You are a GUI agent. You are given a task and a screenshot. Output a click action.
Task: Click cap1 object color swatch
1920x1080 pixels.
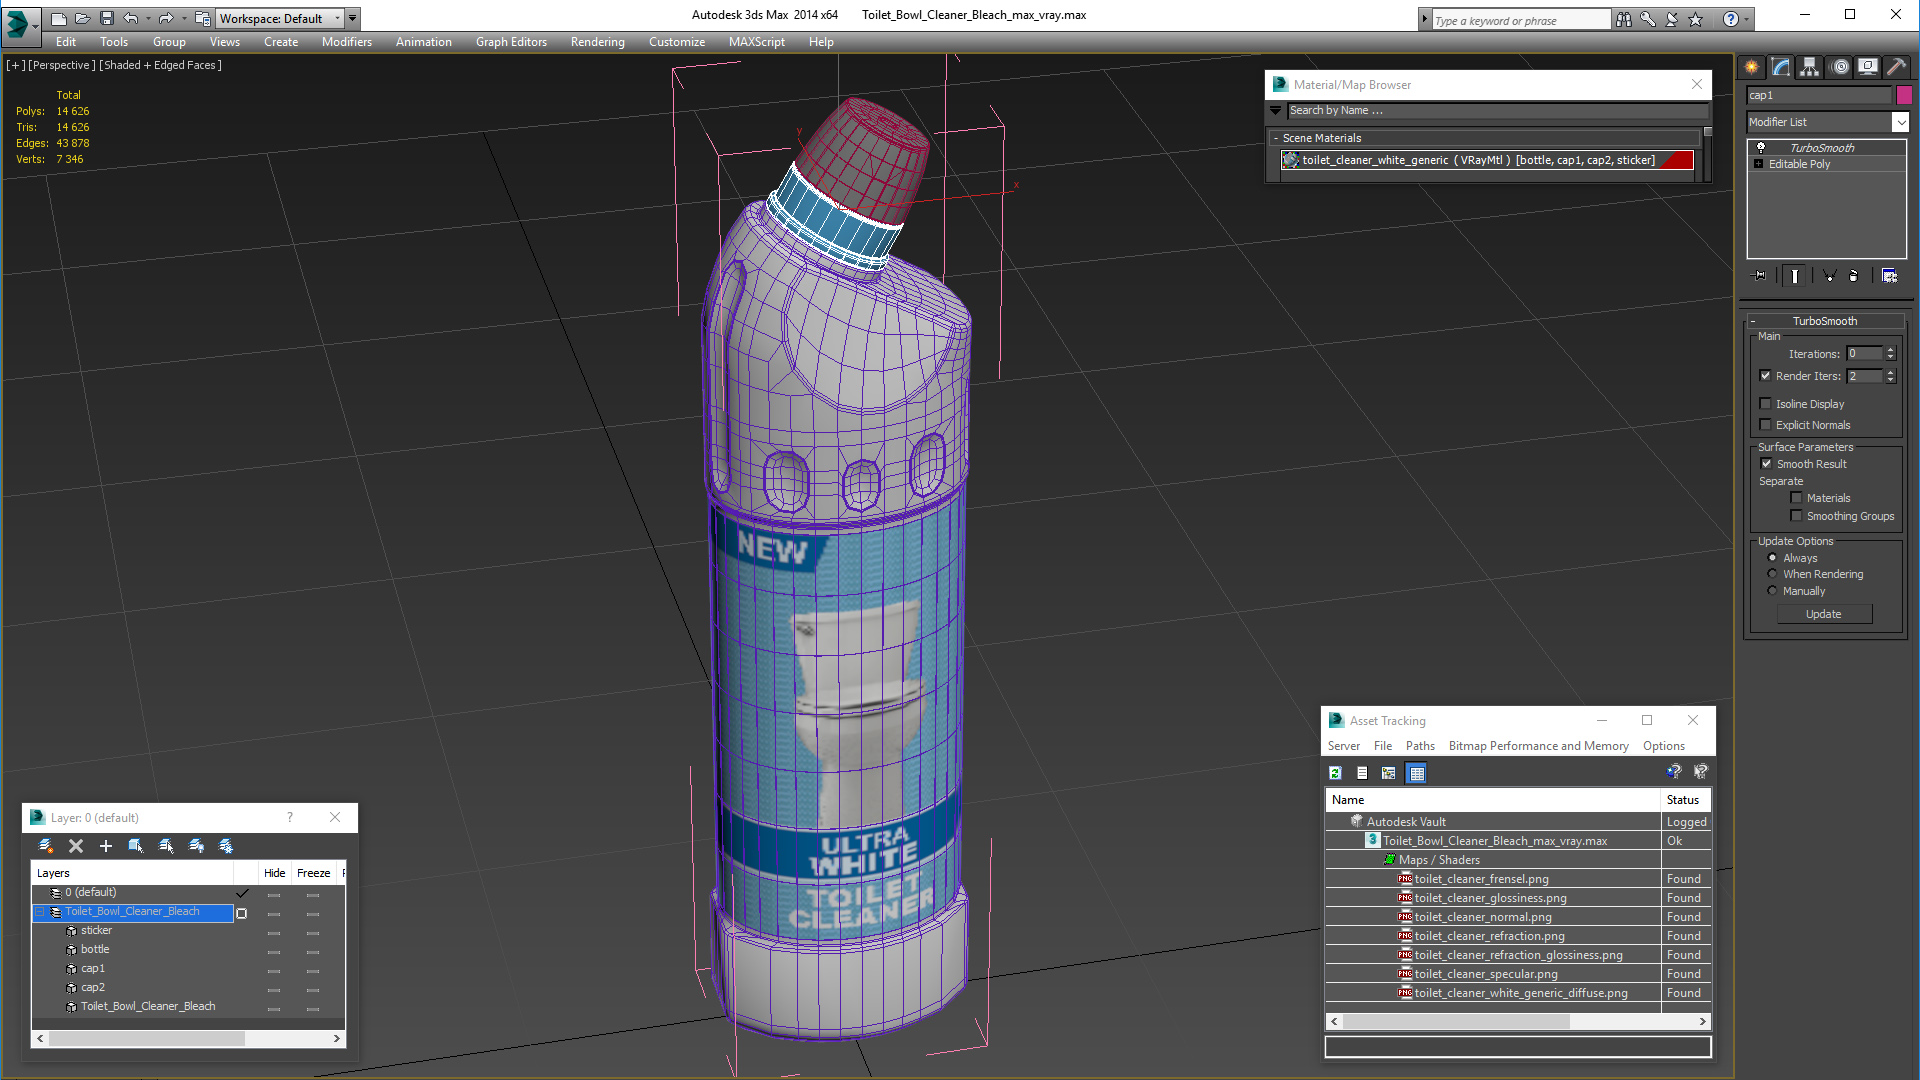[1904, 95]
